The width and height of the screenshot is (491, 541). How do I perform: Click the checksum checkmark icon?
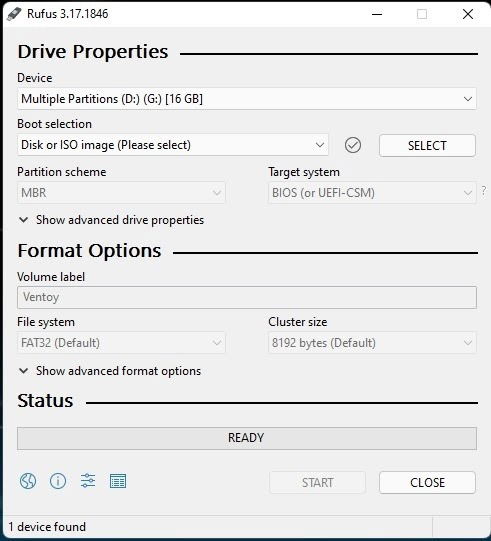tap(353, 145)
